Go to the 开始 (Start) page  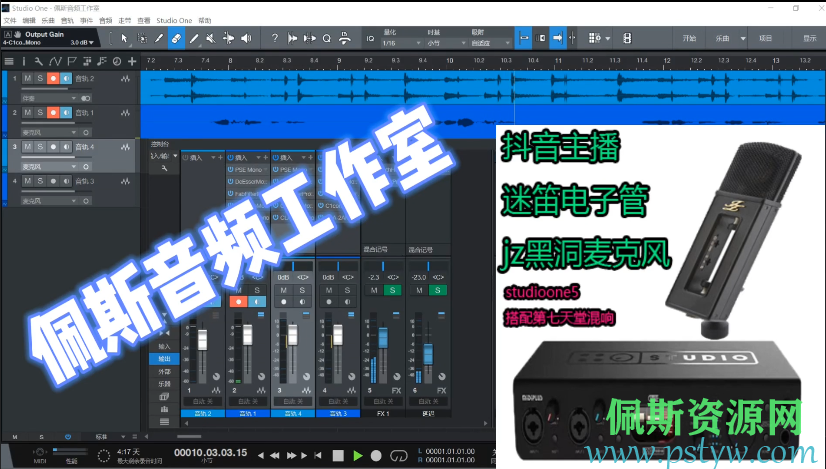690,38
